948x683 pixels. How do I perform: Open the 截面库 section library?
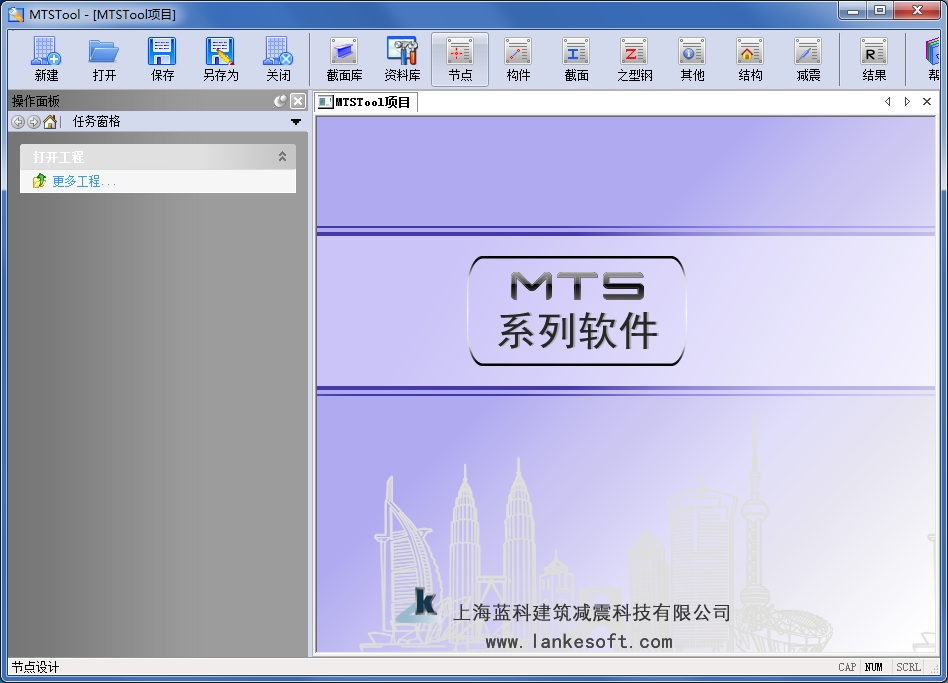(x=343, y=58)
